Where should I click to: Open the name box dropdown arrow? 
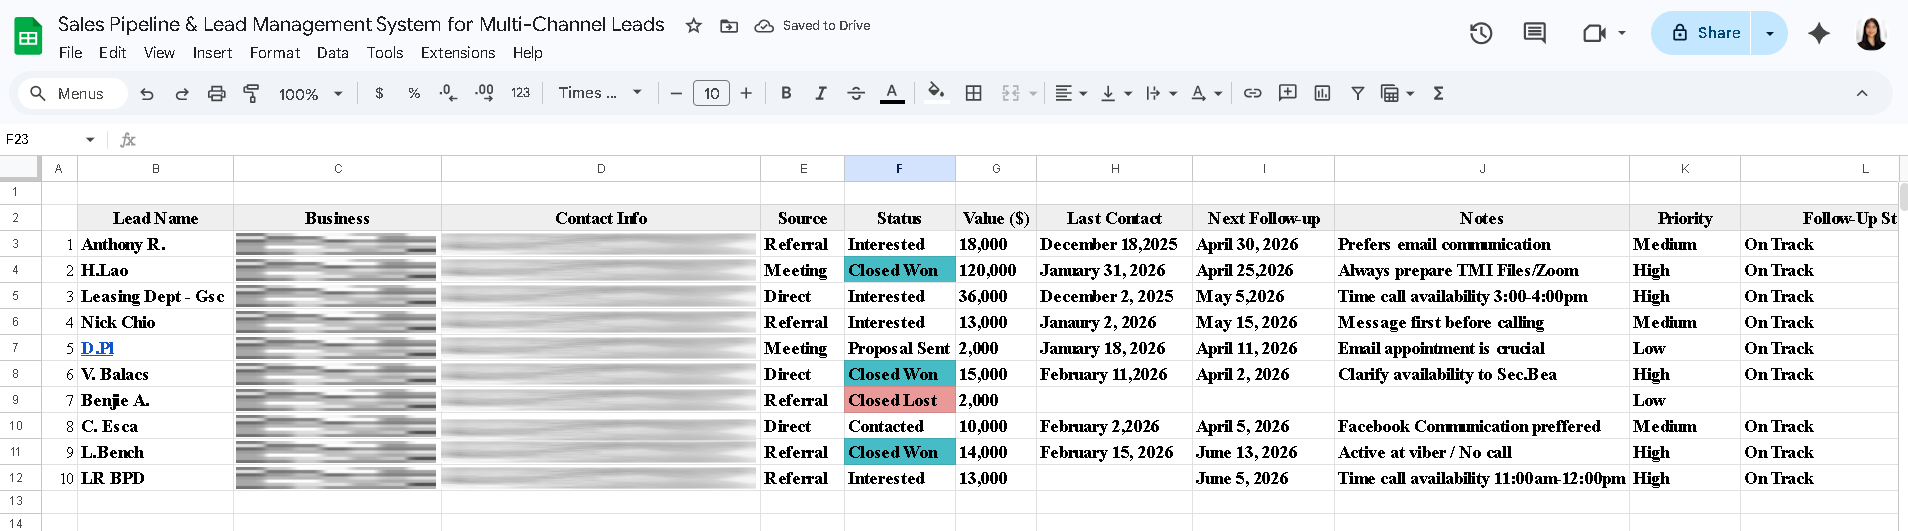(90, 140)
